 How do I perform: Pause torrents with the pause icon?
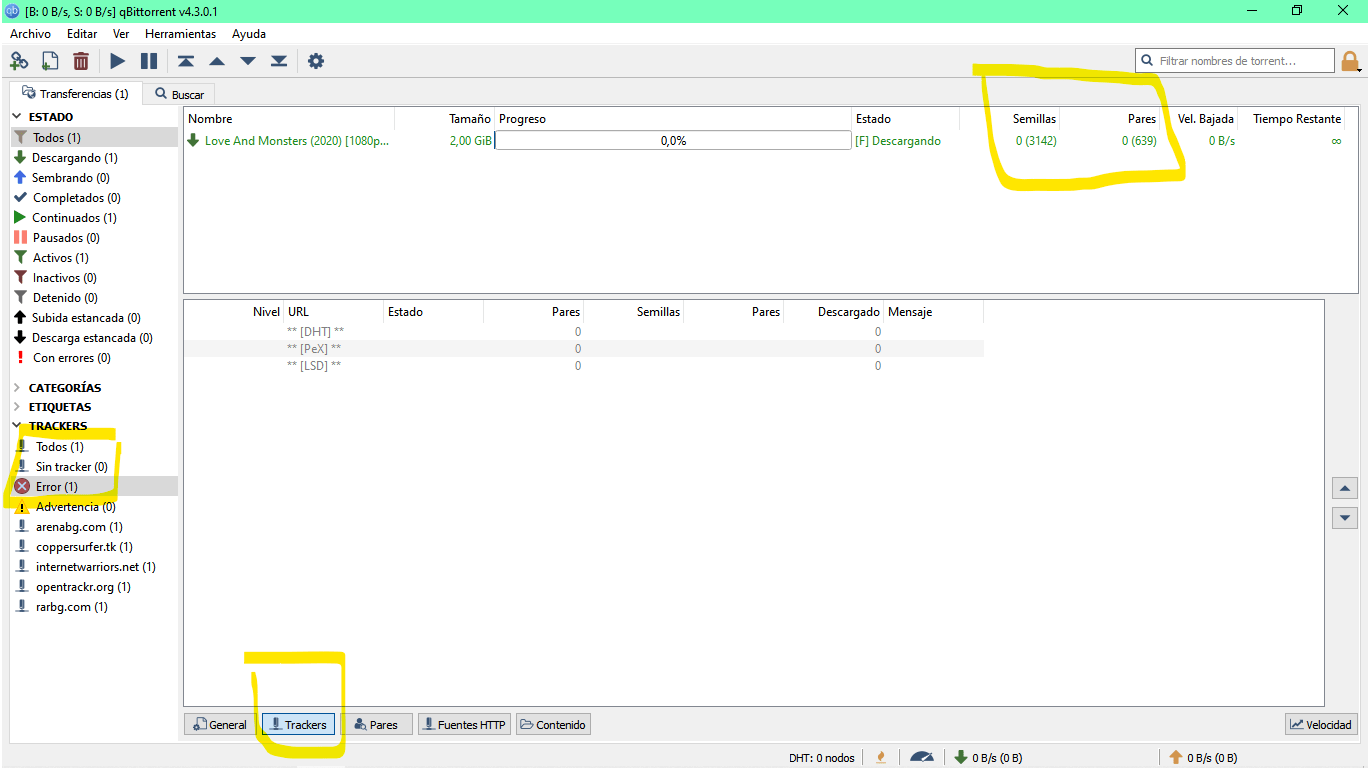tap(149, 61)
